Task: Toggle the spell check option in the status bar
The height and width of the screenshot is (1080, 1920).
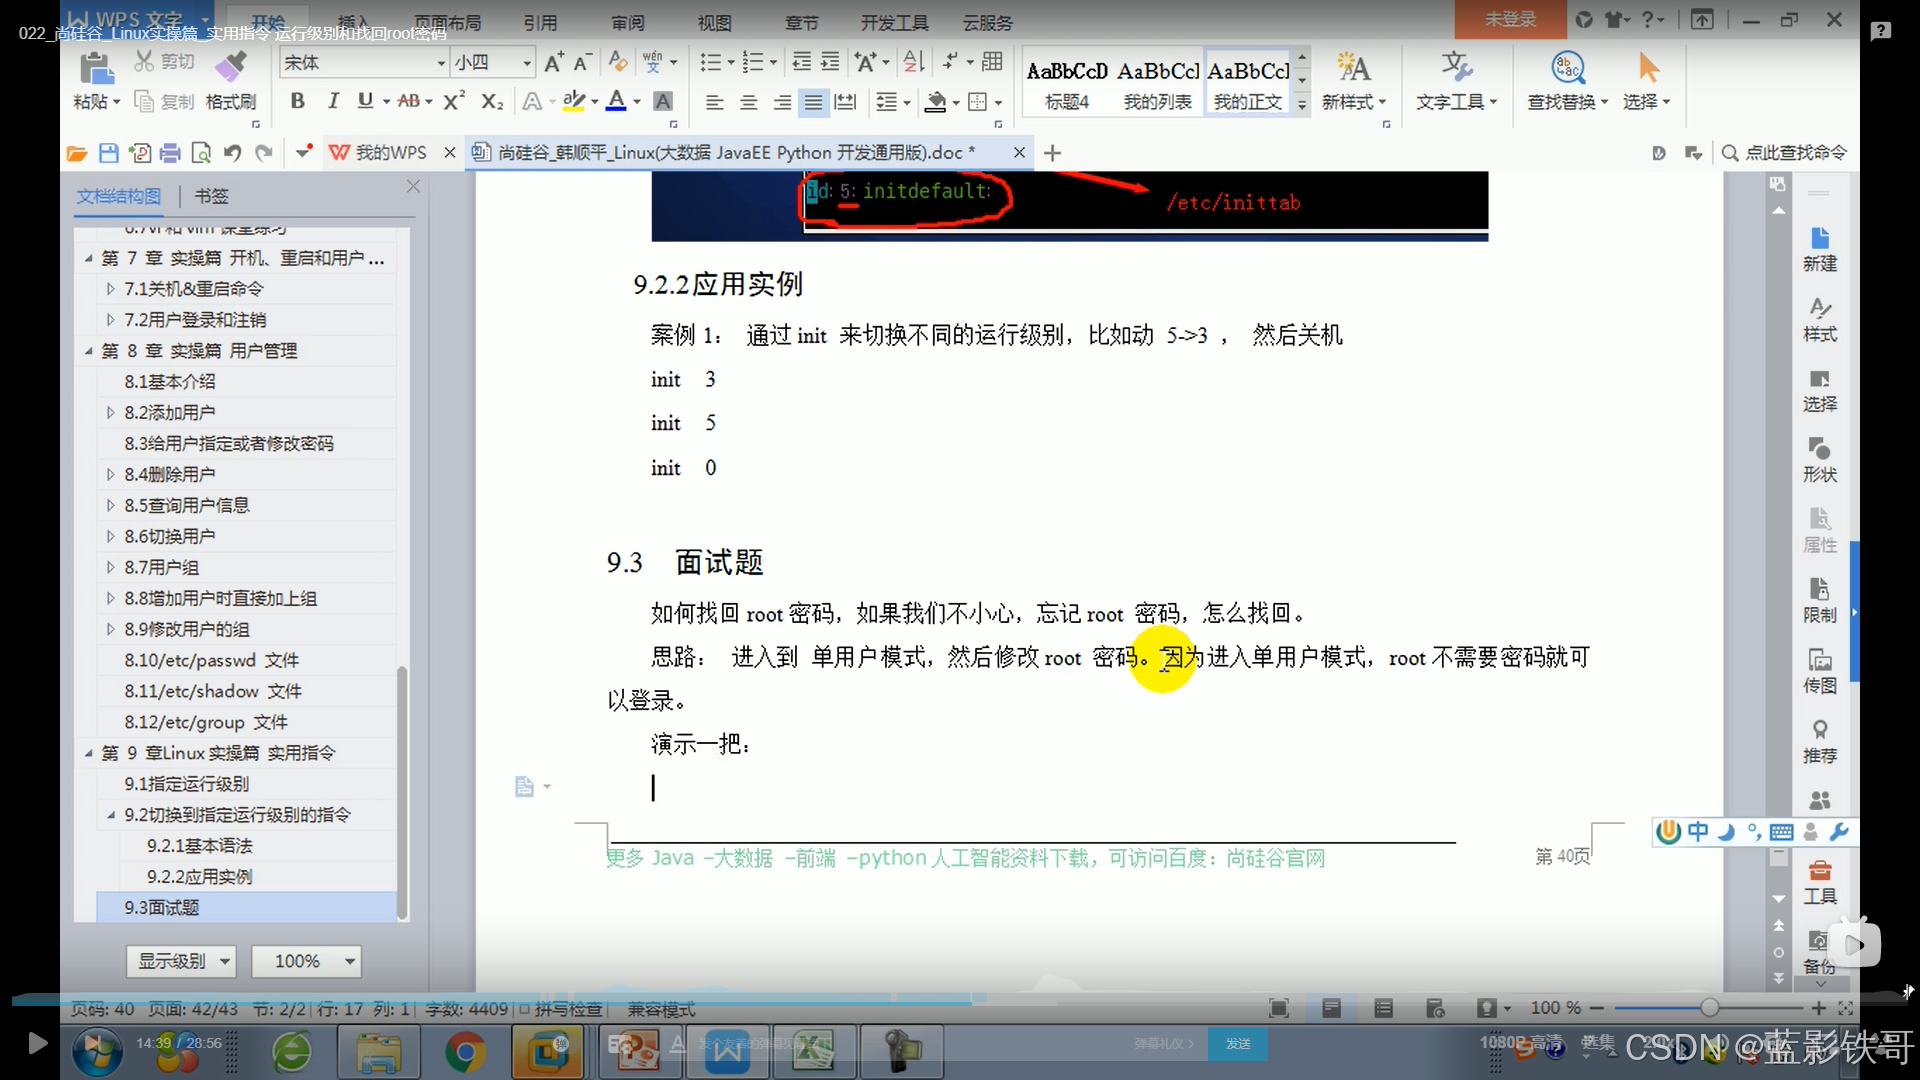Action: coord(561,1009)
